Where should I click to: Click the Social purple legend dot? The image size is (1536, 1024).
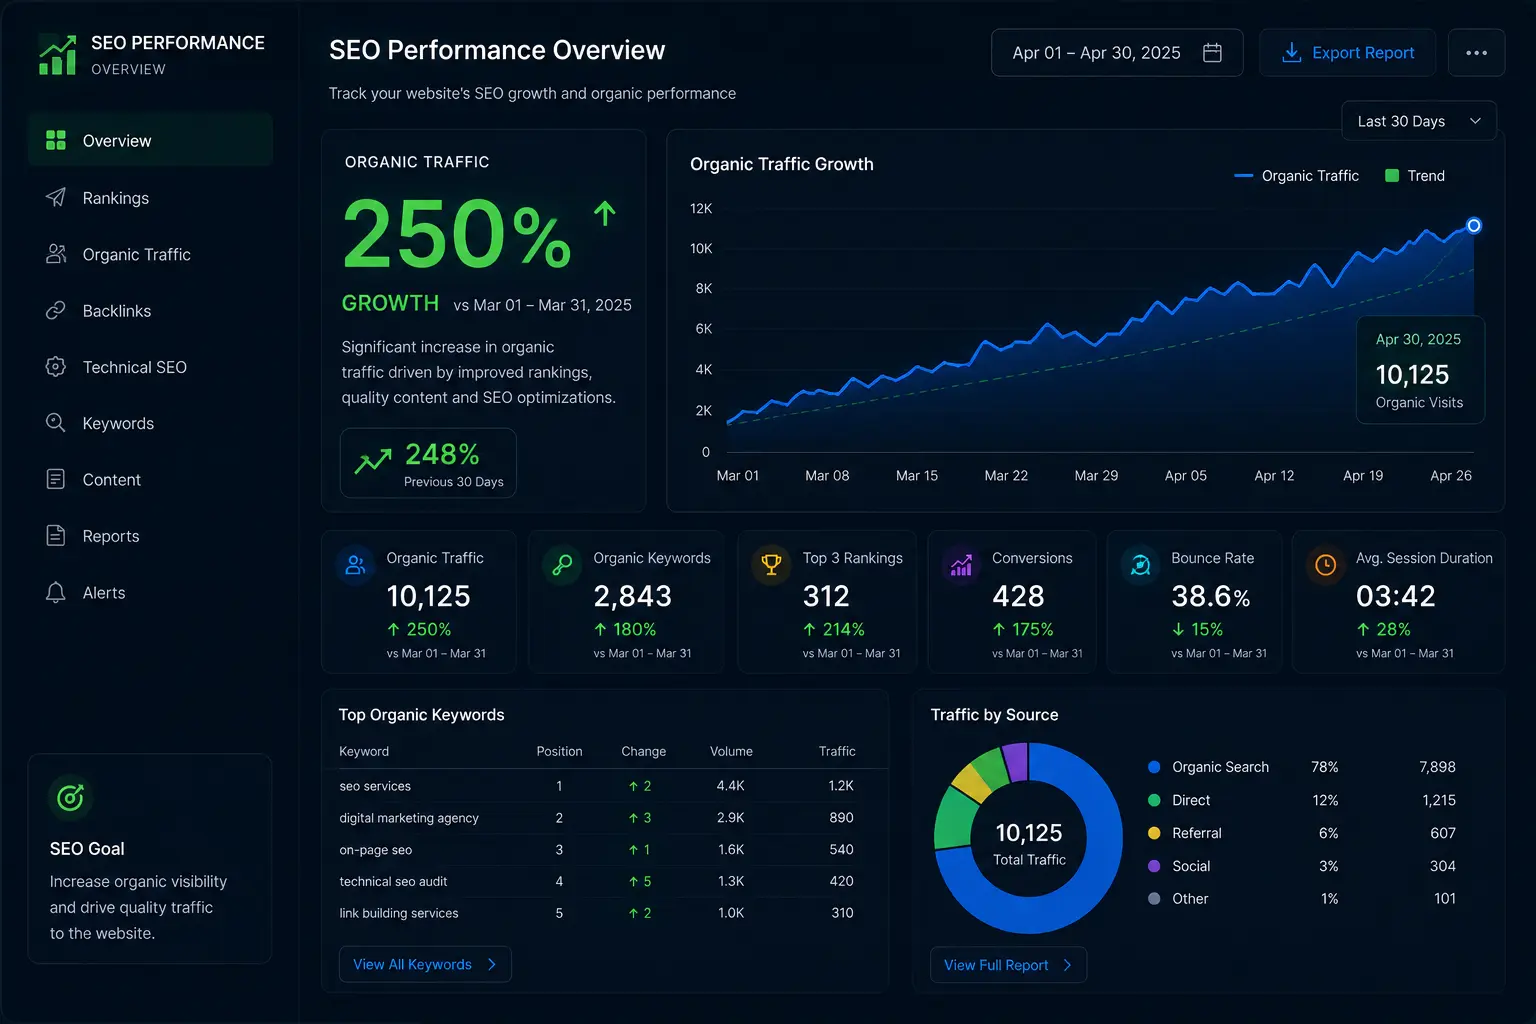coord(1154,866)
